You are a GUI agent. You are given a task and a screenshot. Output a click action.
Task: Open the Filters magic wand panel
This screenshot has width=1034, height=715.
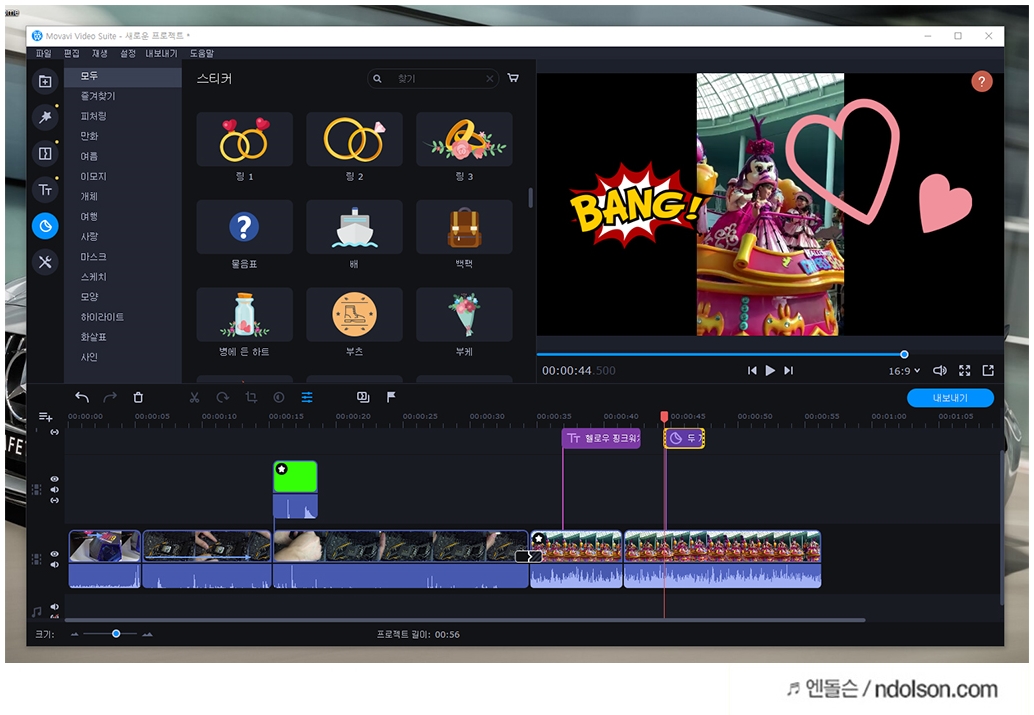click(x=45, y=117)
